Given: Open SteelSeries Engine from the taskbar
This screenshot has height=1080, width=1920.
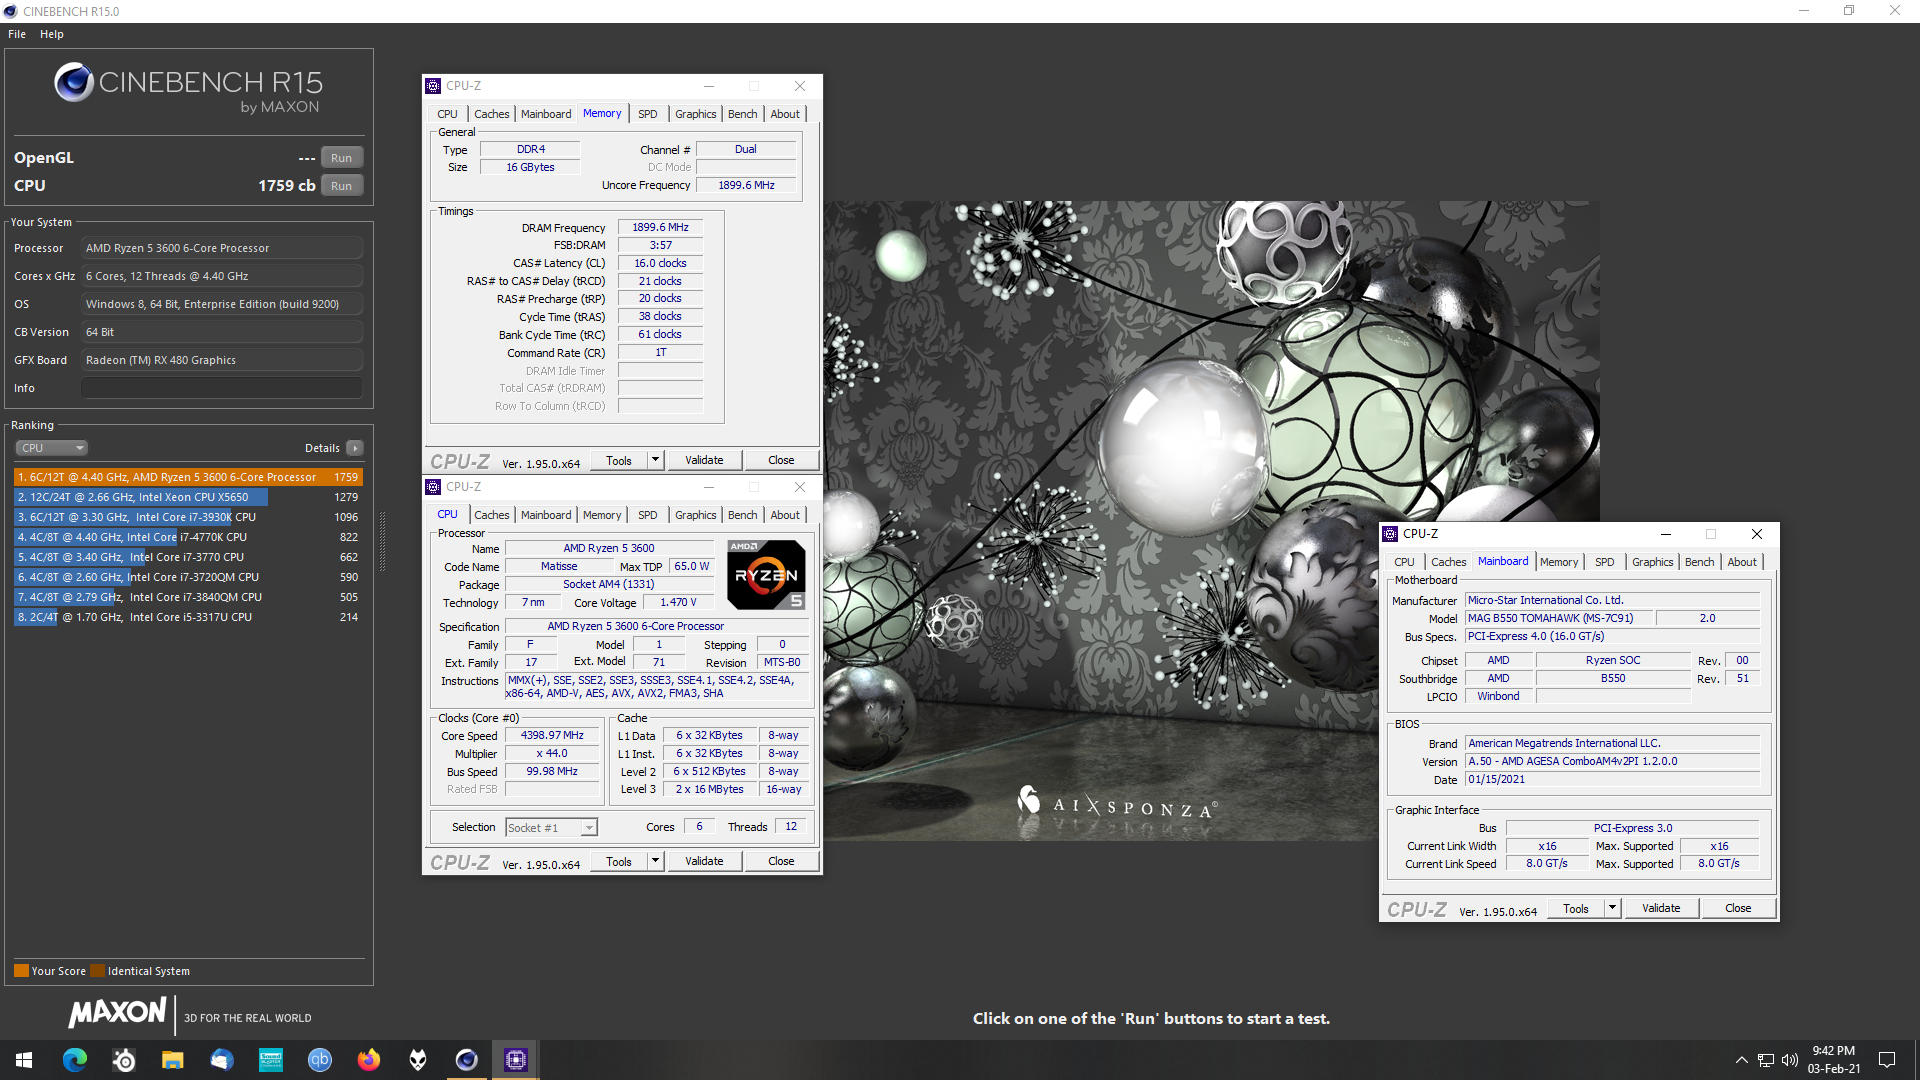Looking at the screenshot, I should pos(124,1060).
